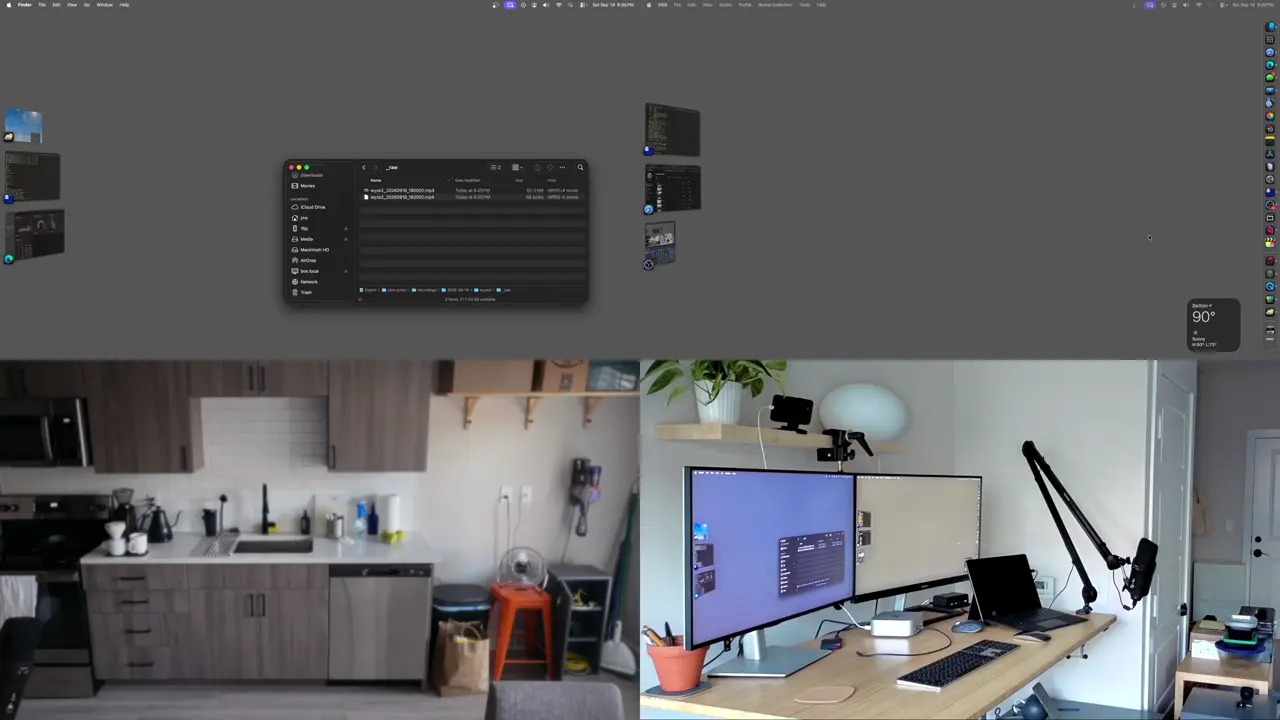This screenshot has width=1280, height=720.
Task: Click the Finder search magnifier icon
Action: tap(580, 167)
